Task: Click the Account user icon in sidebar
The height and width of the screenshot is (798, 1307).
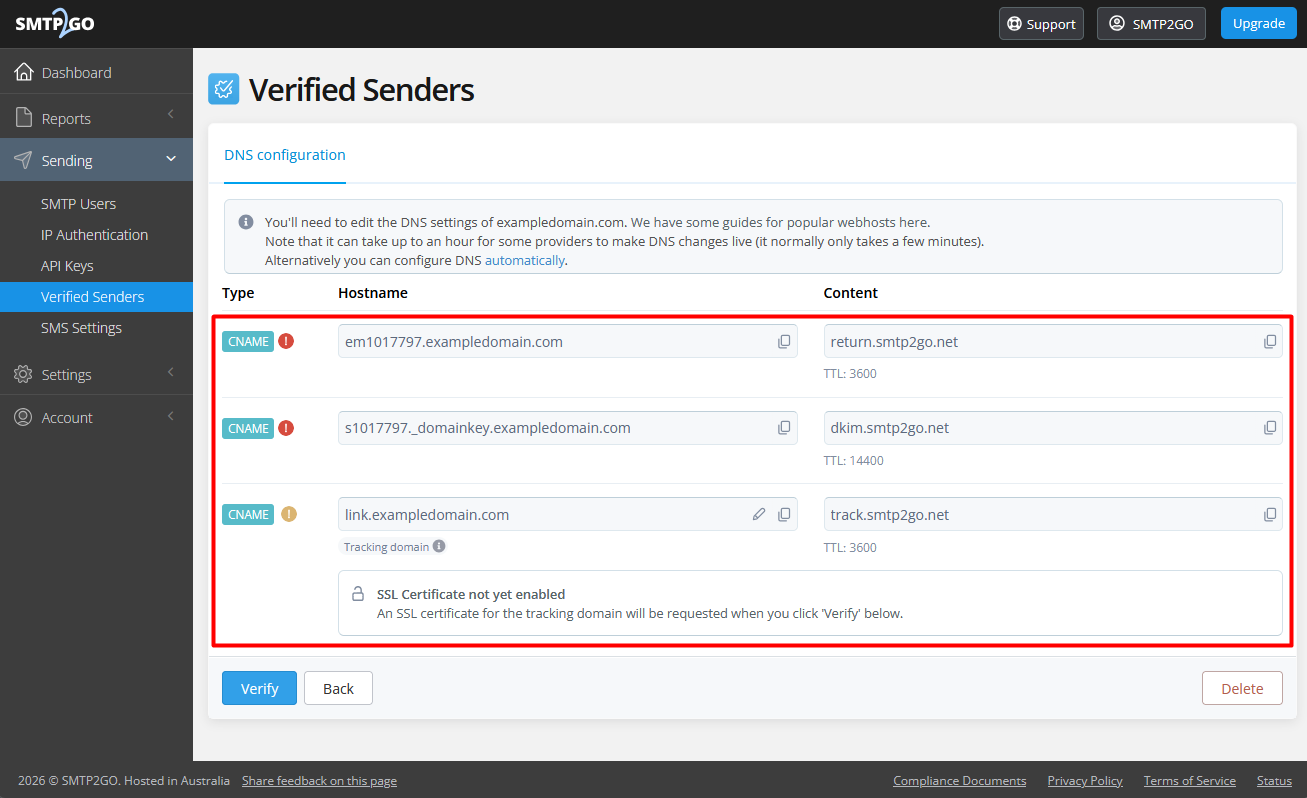Action: pyautogui.click(x=24, y=417)
